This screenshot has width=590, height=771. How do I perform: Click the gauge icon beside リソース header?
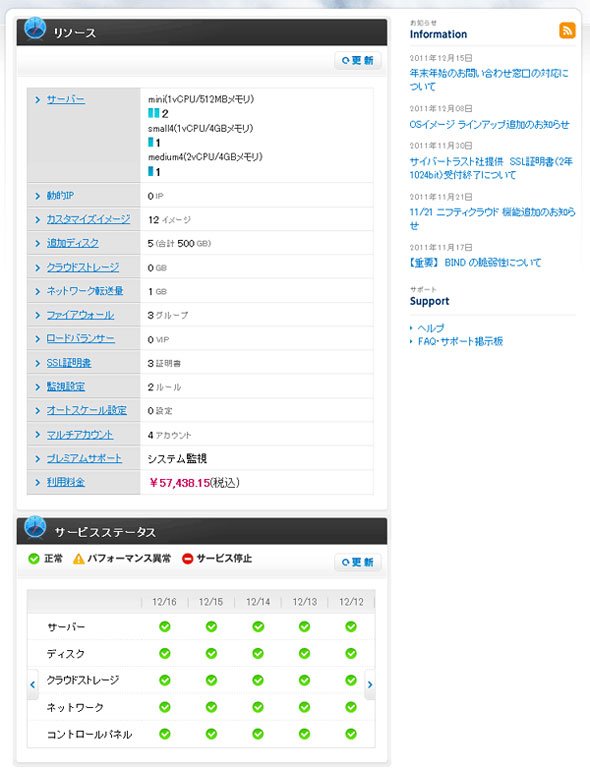coord(35,28)
